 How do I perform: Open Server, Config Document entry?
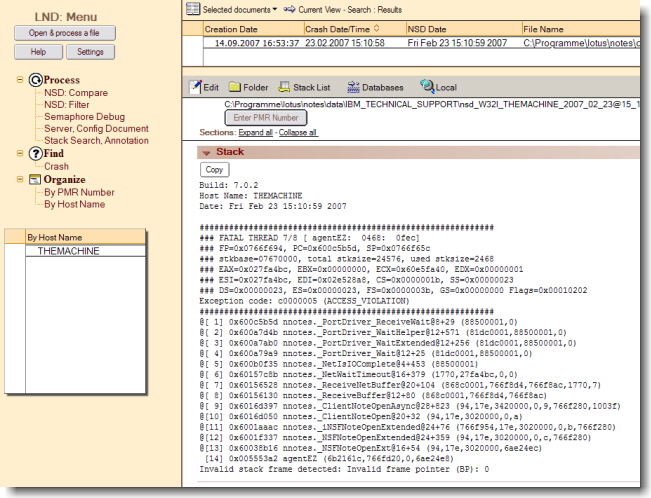point(96,129)
